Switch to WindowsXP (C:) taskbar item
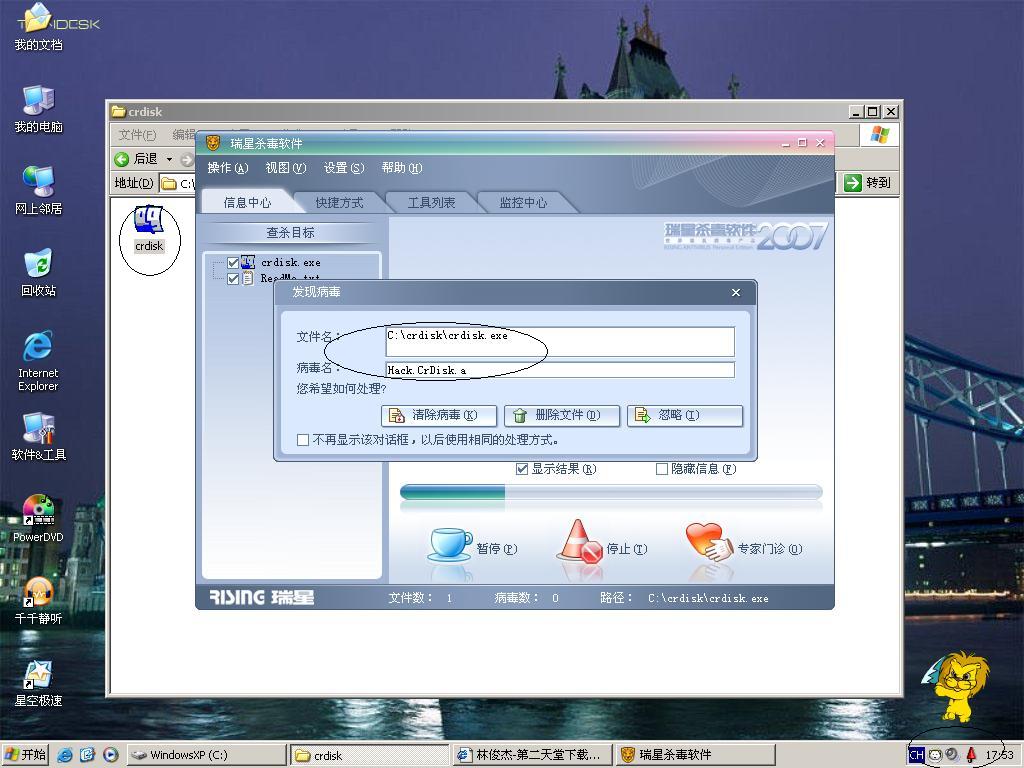 (x=206, y=755)
